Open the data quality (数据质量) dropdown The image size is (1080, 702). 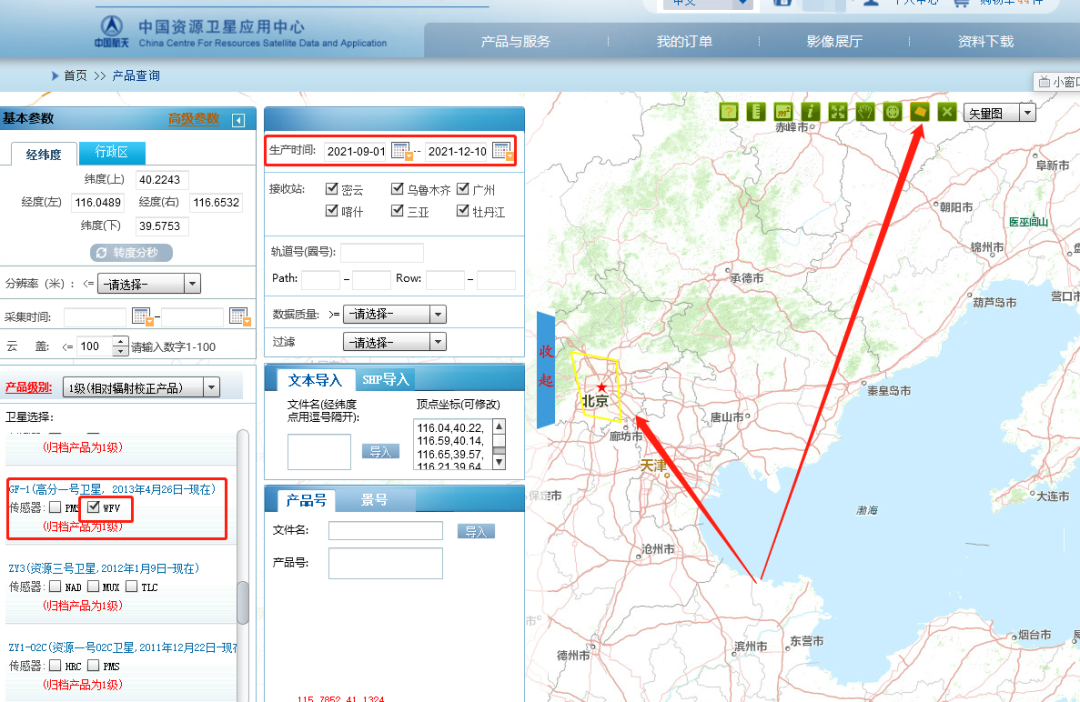[x=395, y=314]
